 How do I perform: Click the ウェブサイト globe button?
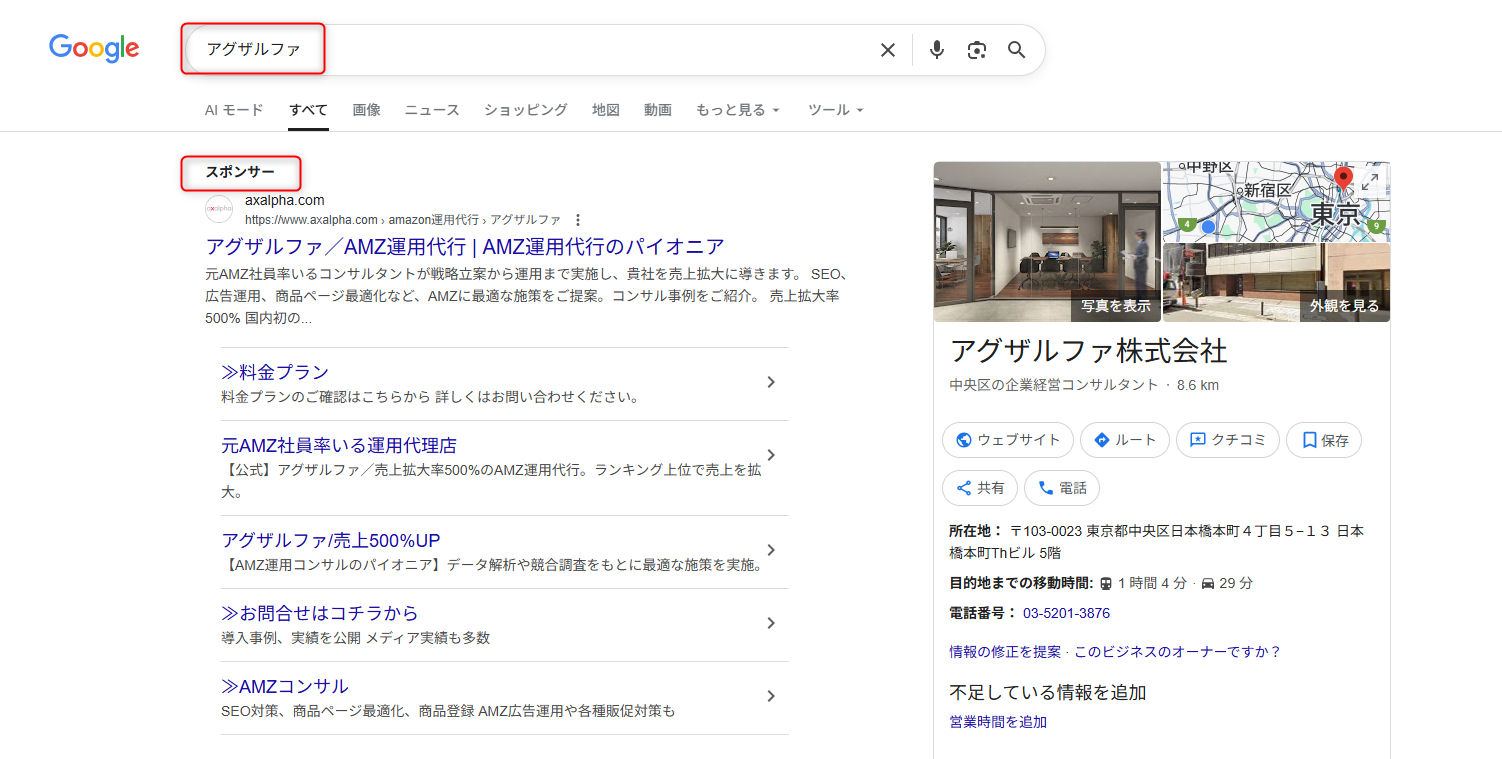click(1008, 440)
